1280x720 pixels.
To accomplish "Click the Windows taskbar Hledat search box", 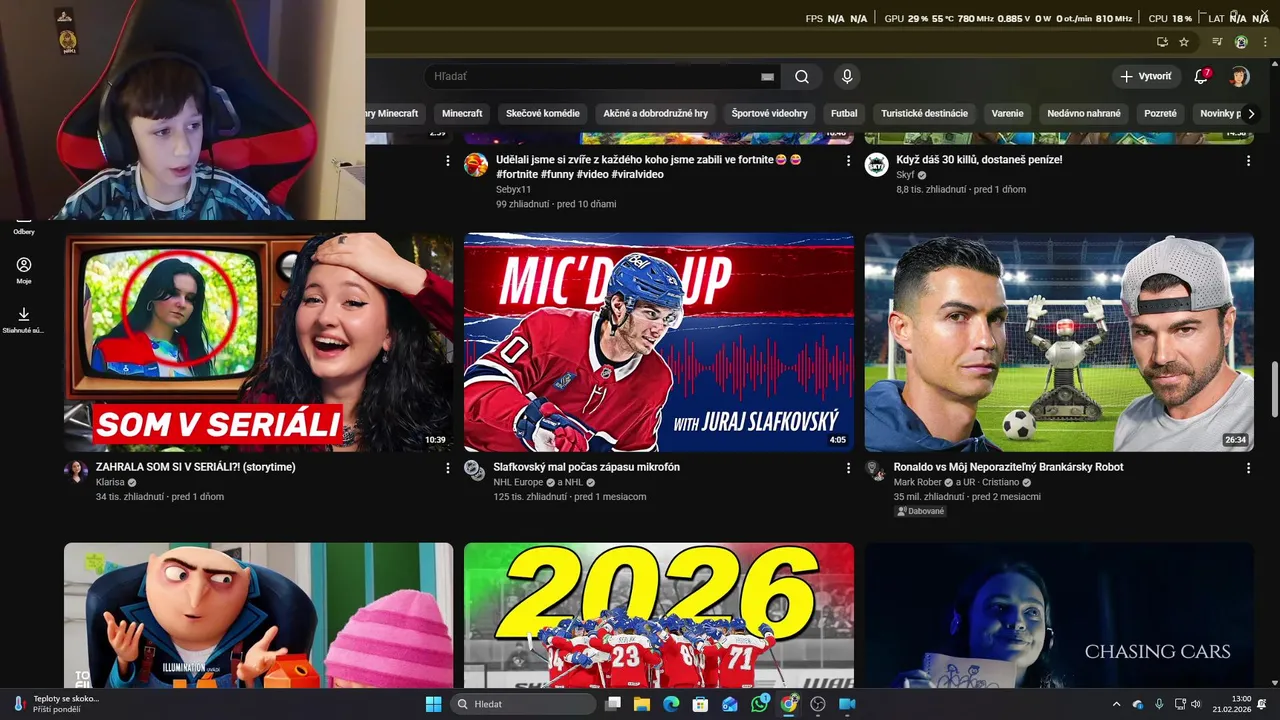I will (523, 704).
